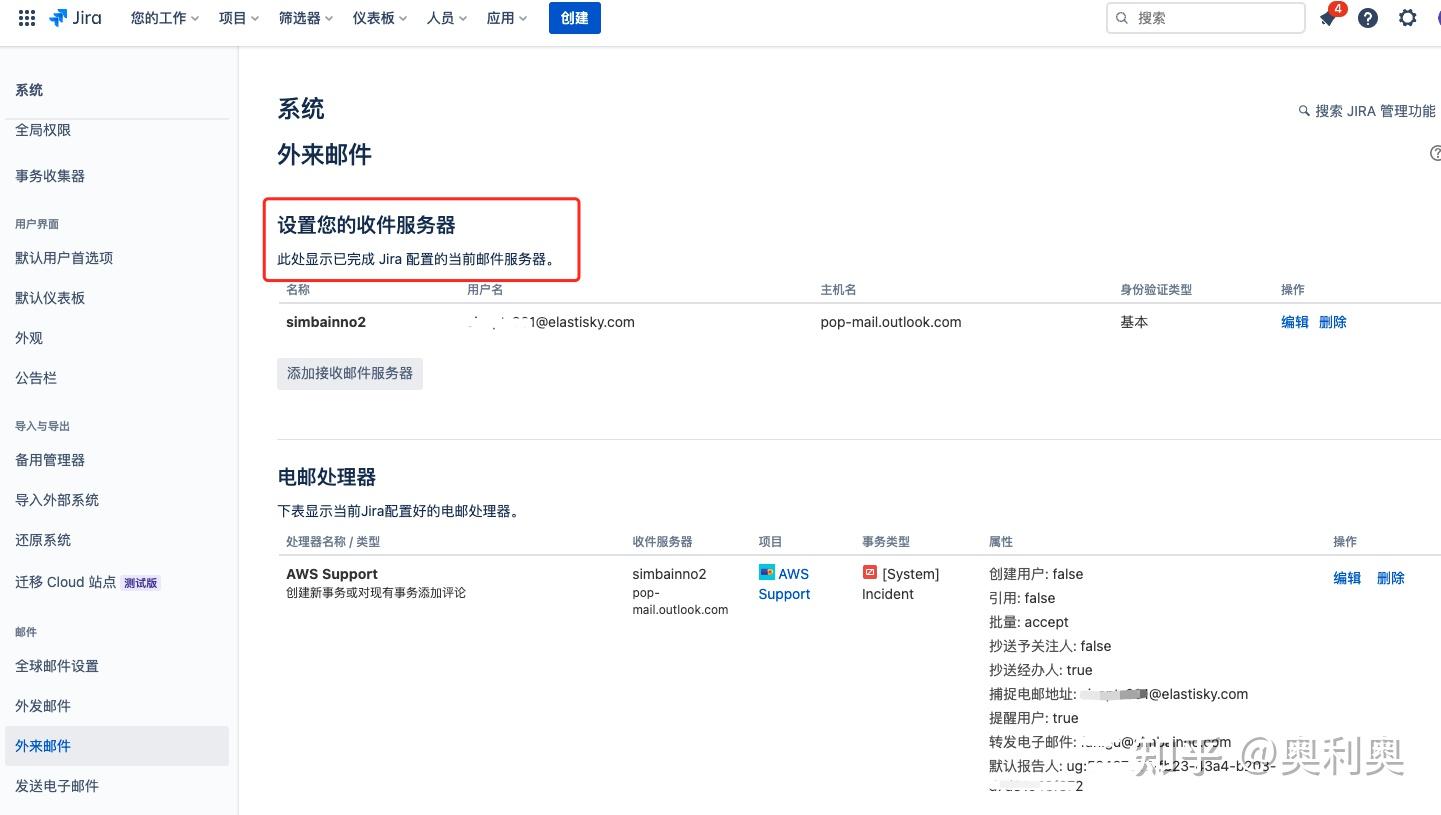The width and height of the screenshot is (1441, 815).
Task: Edit the AWS Support mail handler
Action: (x=1347, y=578)
